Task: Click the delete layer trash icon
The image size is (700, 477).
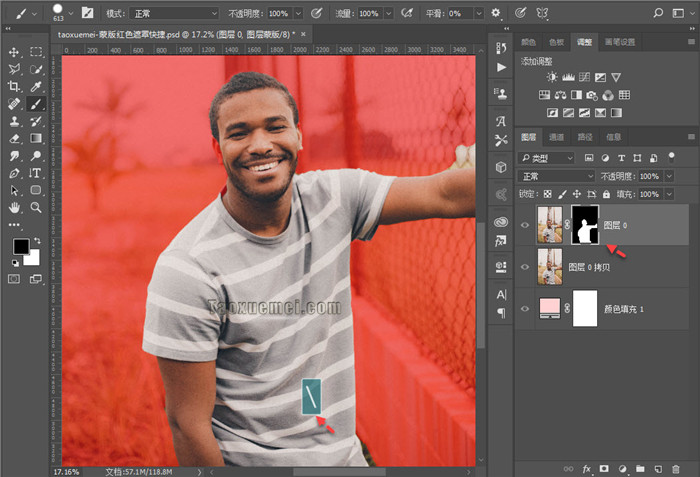Action: coord(677,467)
